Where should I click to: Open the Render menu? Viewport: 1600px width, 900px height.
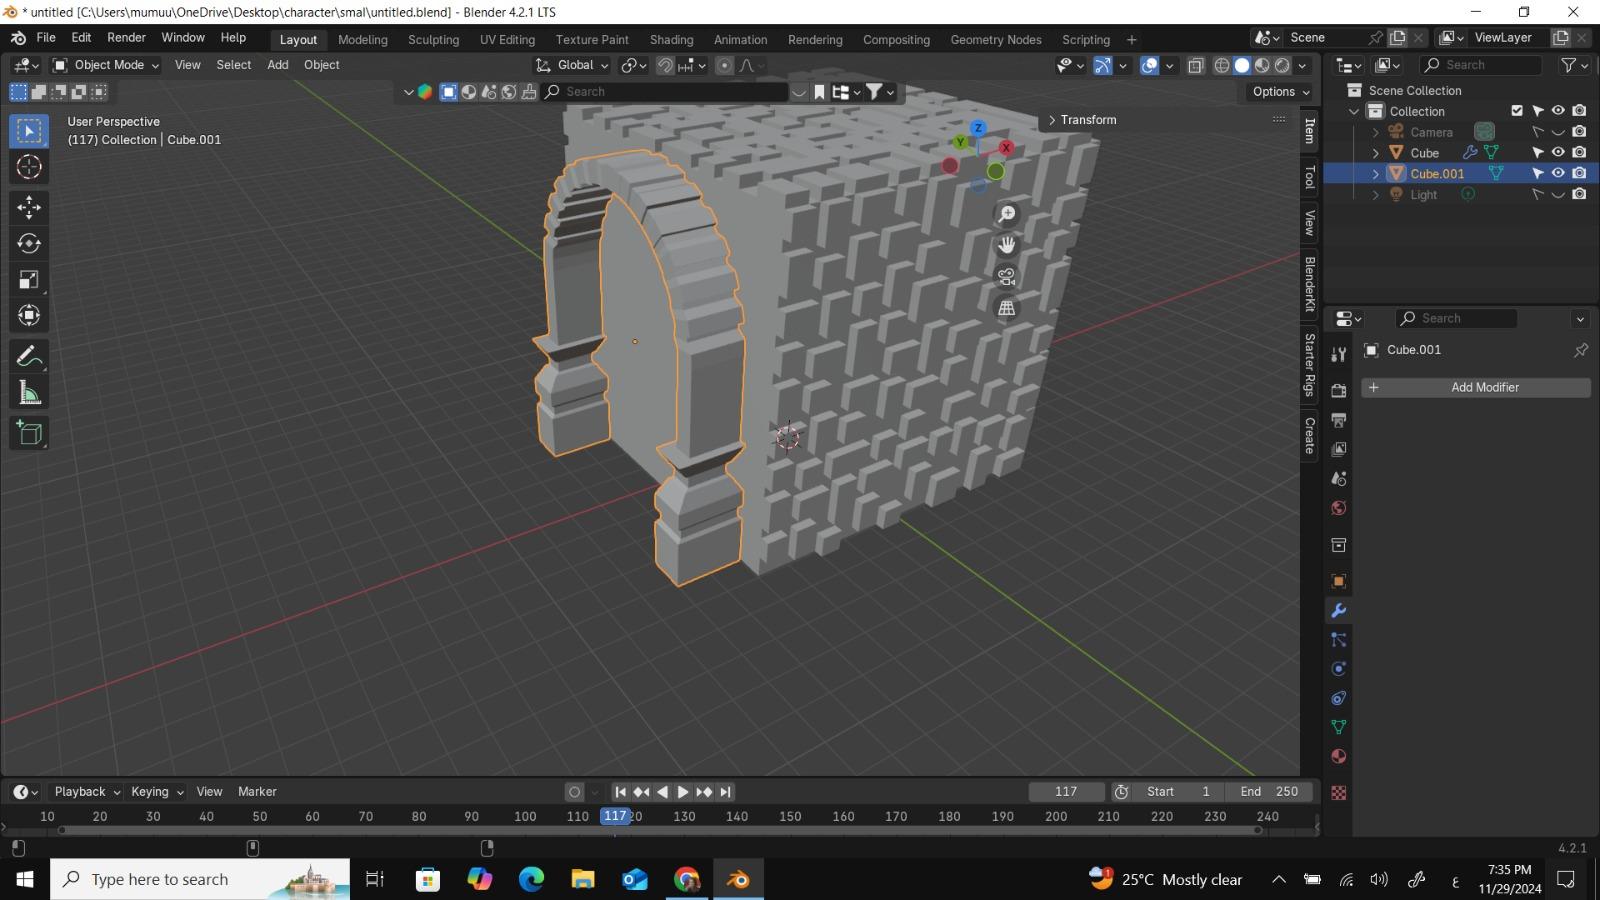tap(126, 38)
